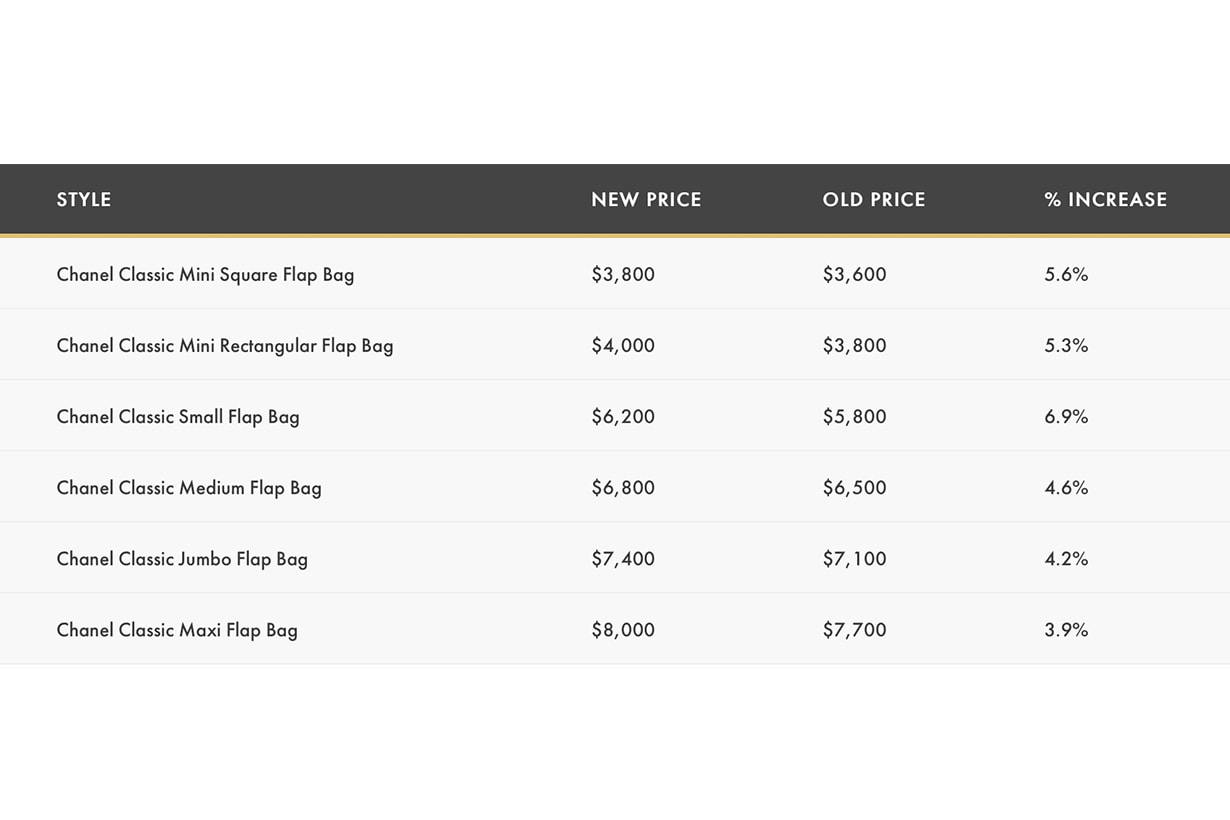The image size is (1230, 820).
Task: Click the OLD PRICE column header
Action: (874, 200)
